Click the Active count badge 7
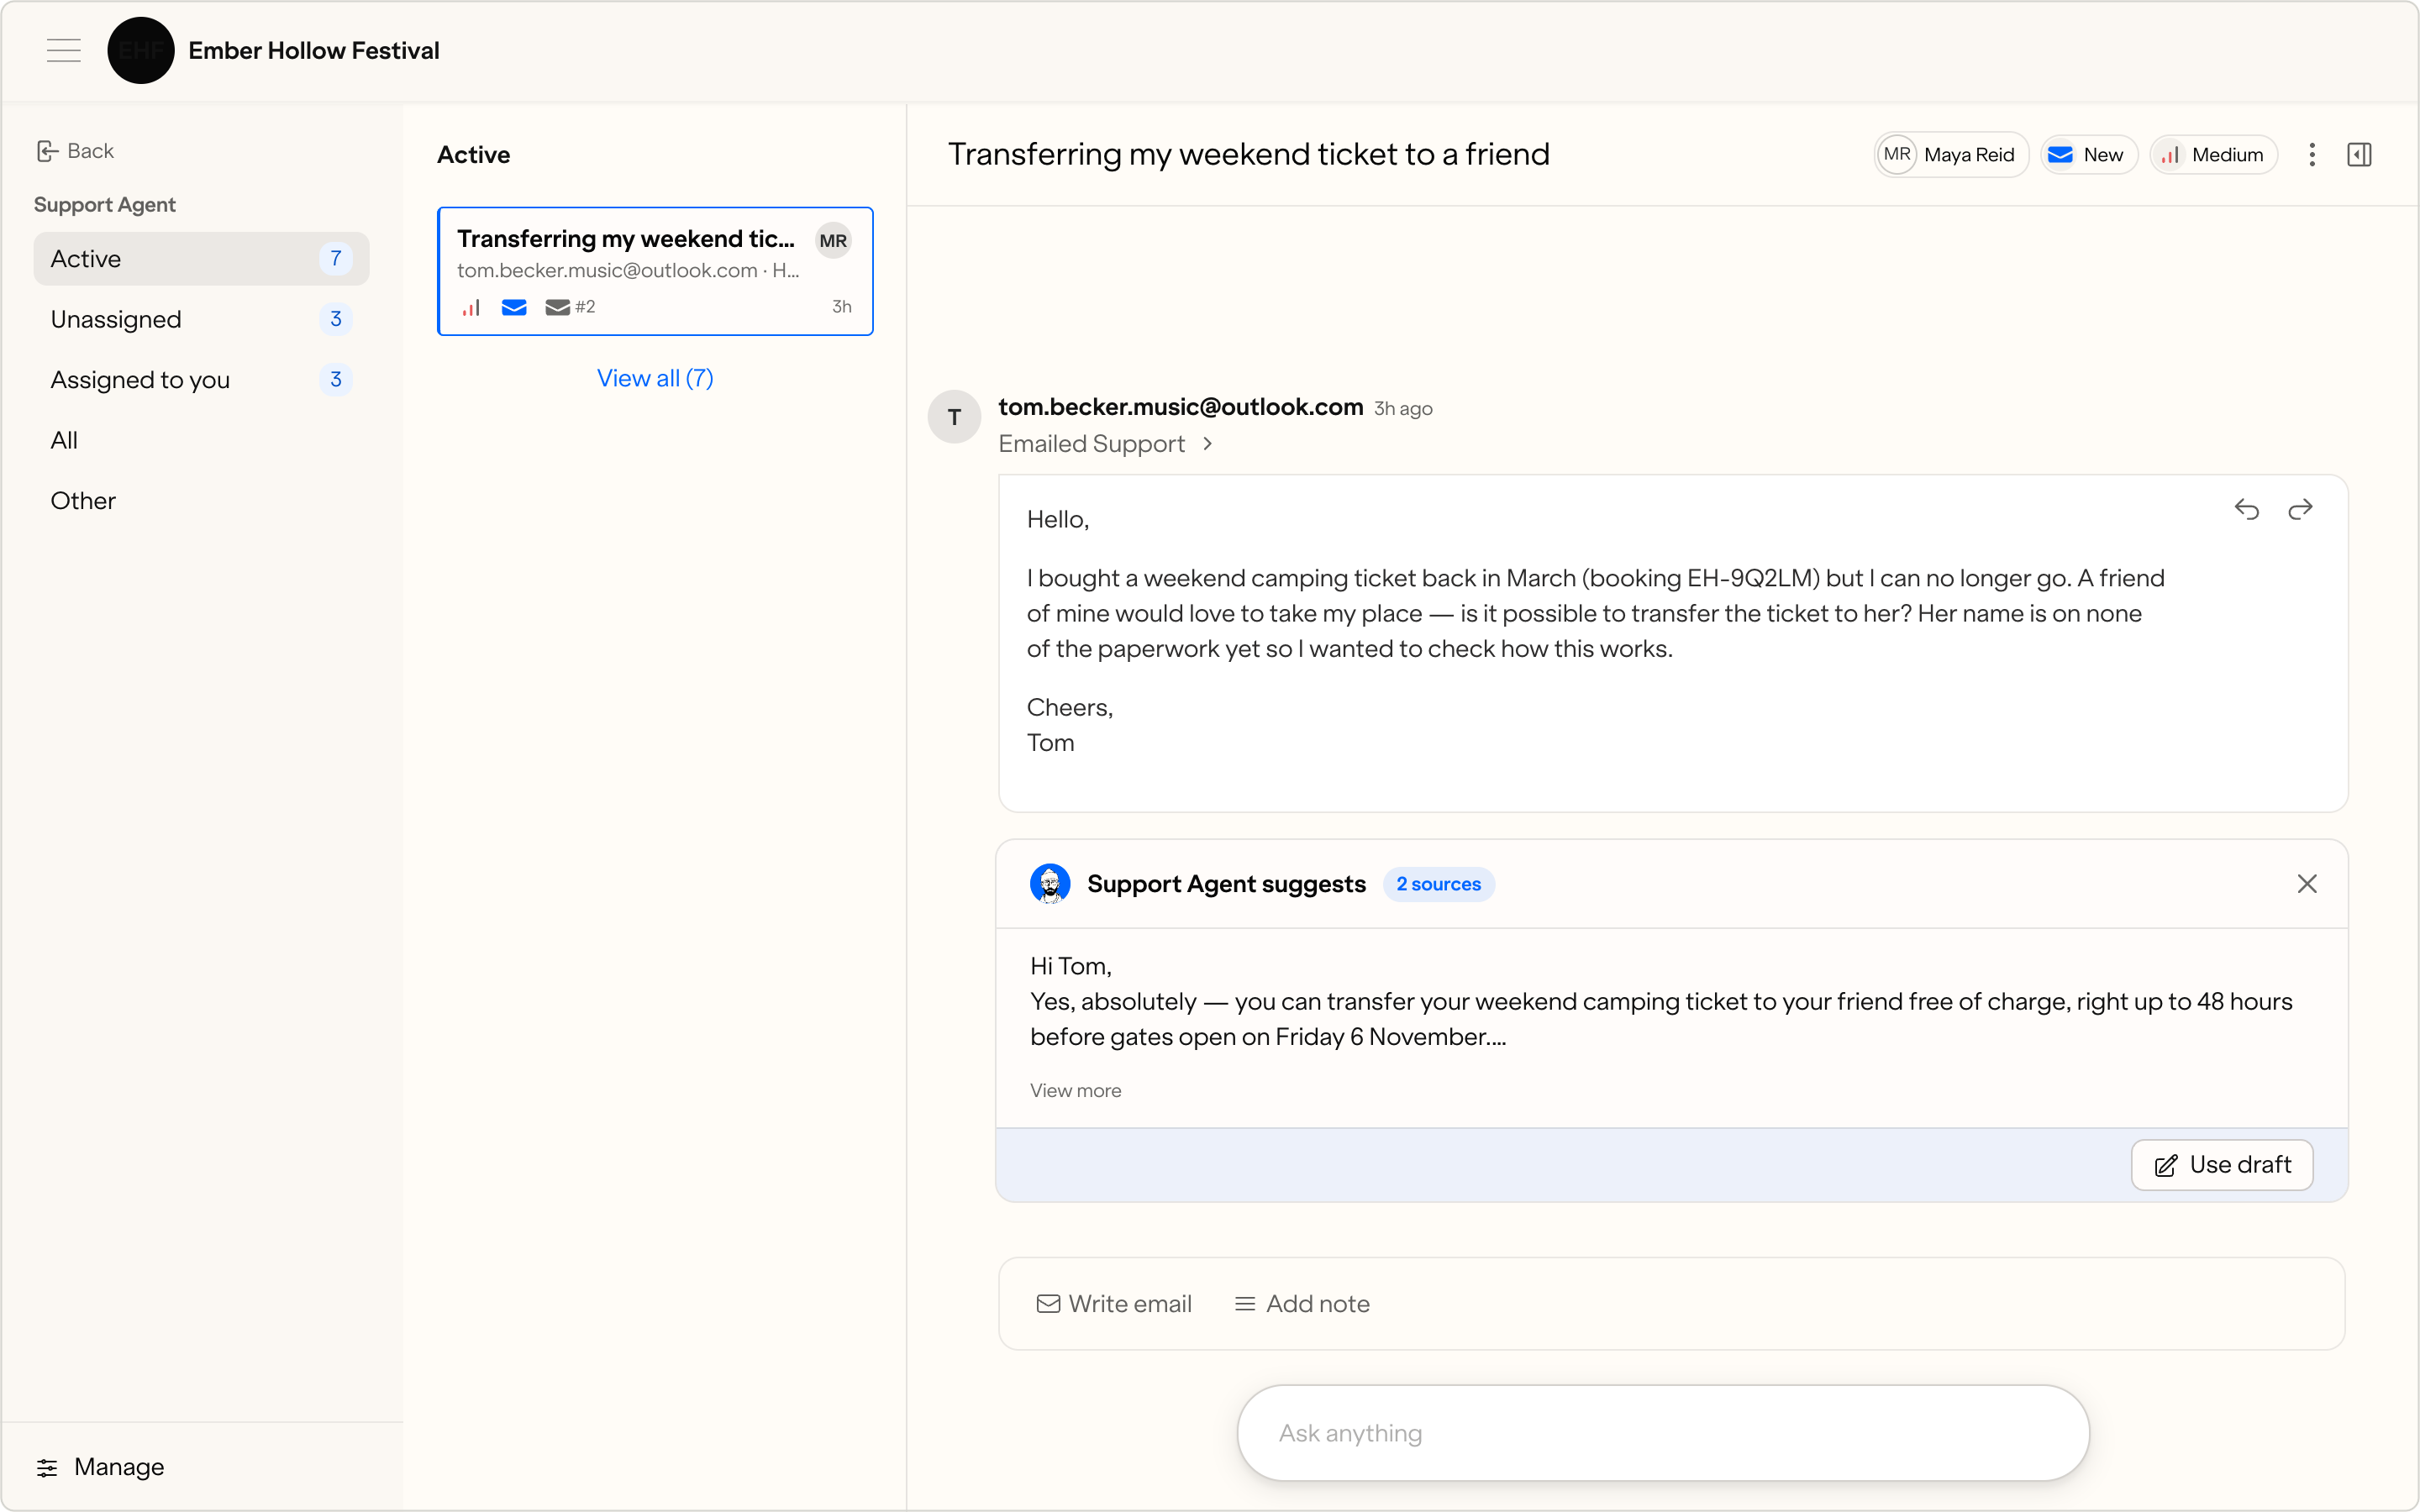Image resolution: width=2420 pixels, height=1512 pixels. click(x=336, y=259)
